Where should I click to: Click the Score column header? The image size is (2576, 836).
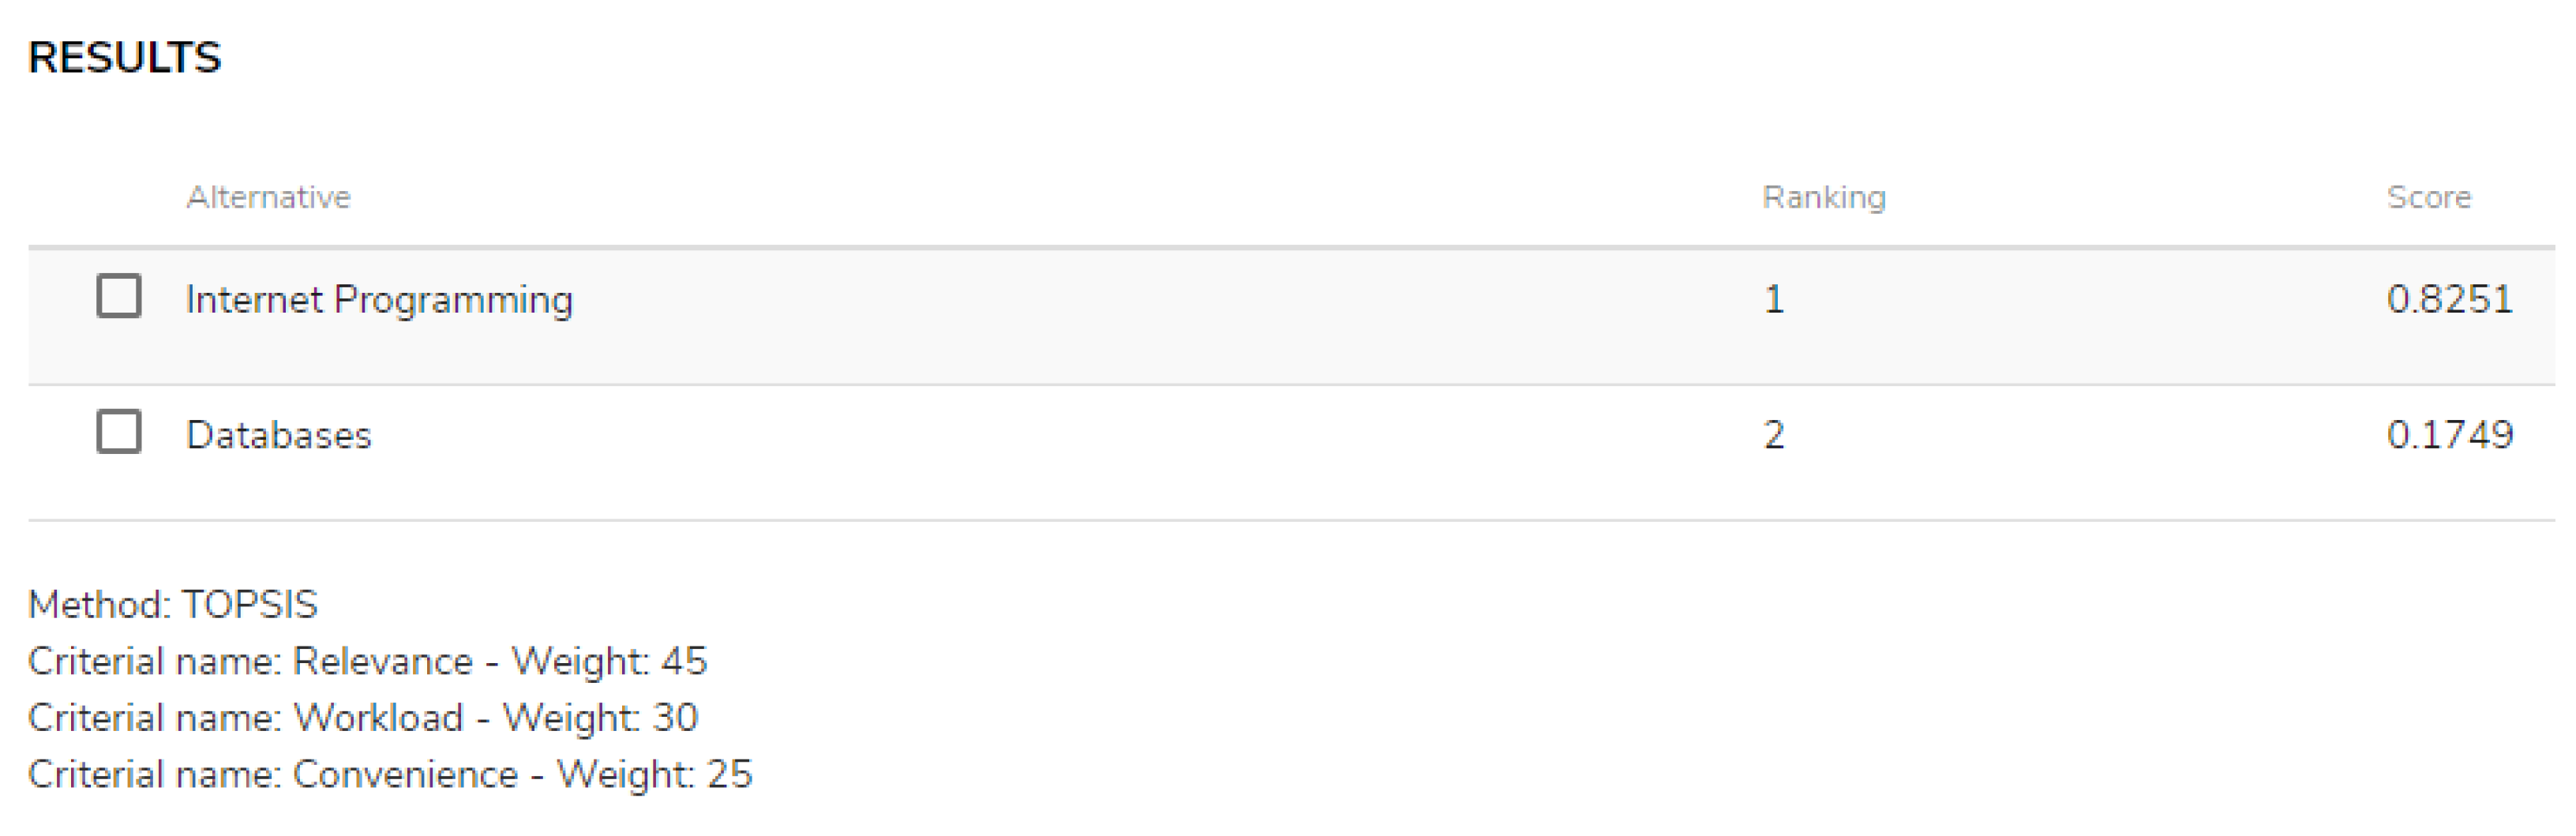tap(2428, 197)
